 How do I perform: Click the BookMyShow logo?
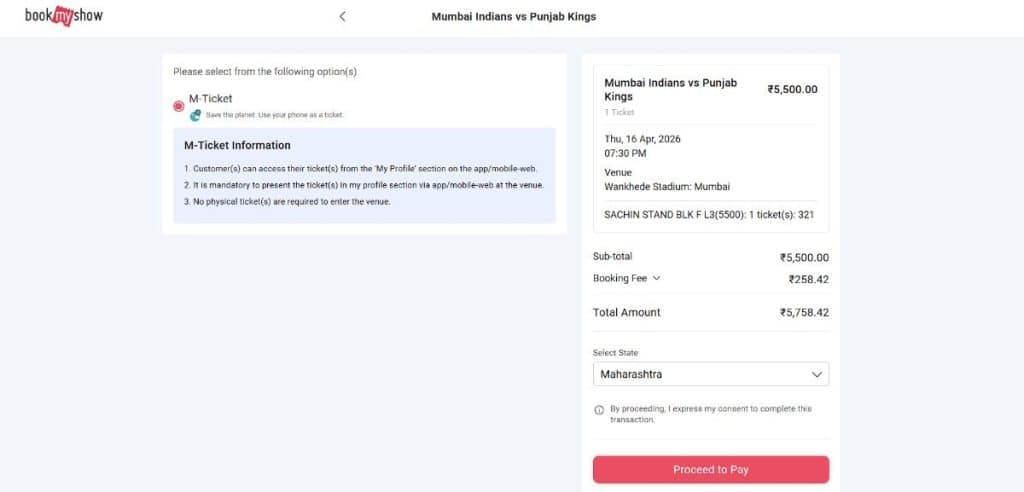click(x=63, y=16)
